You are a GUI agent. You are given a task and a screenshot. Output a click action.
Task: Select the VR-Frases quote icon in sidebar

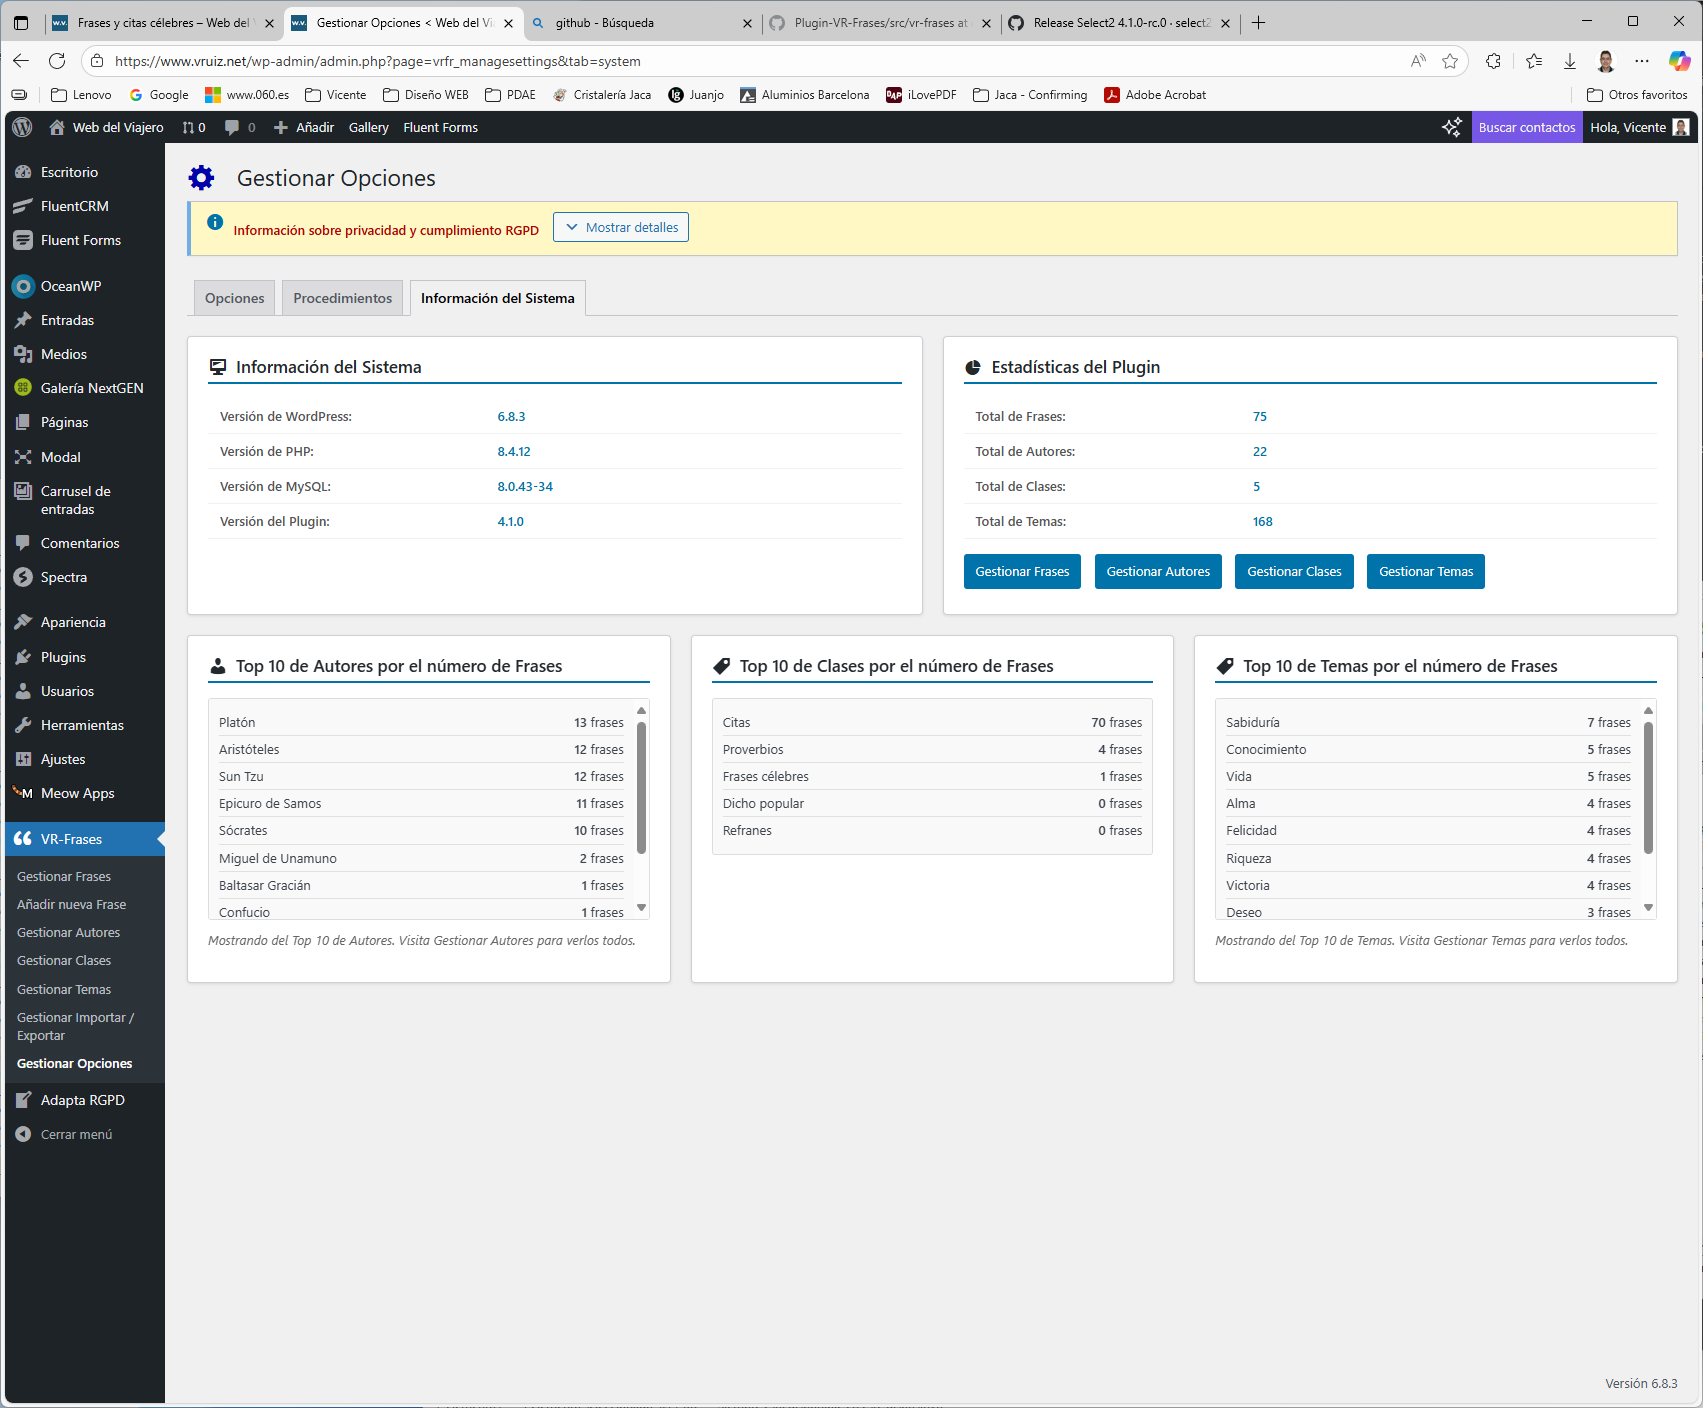tap(23, 839)
